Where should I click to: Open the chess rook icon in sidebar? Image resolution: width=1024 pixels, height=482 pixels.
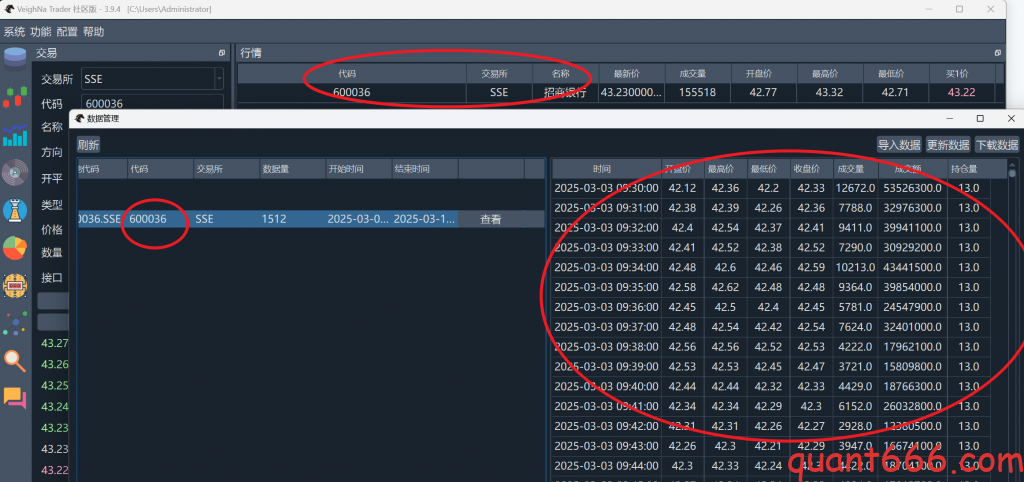coord(15,210)
